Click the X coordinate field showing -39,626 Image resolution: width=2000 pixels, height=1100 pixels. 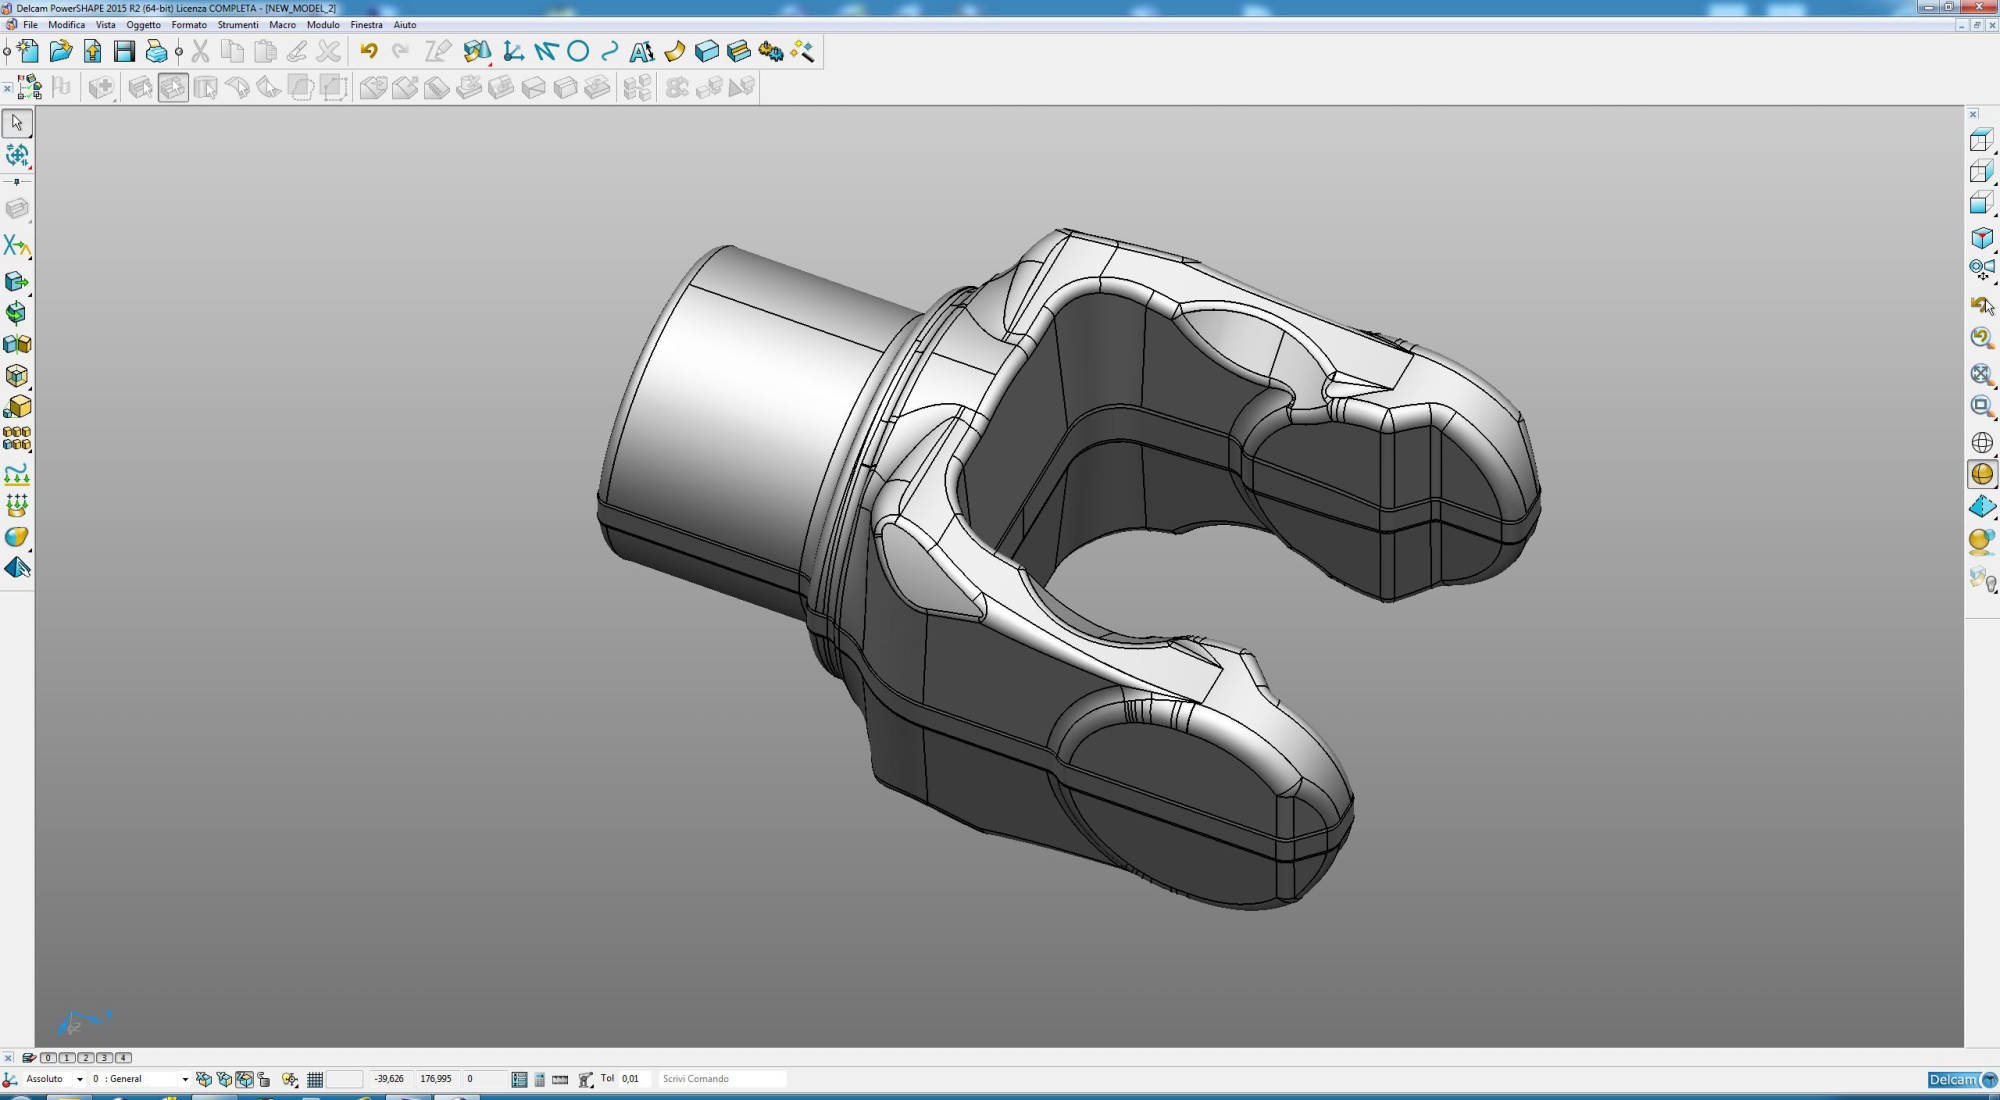(390, 1079)
